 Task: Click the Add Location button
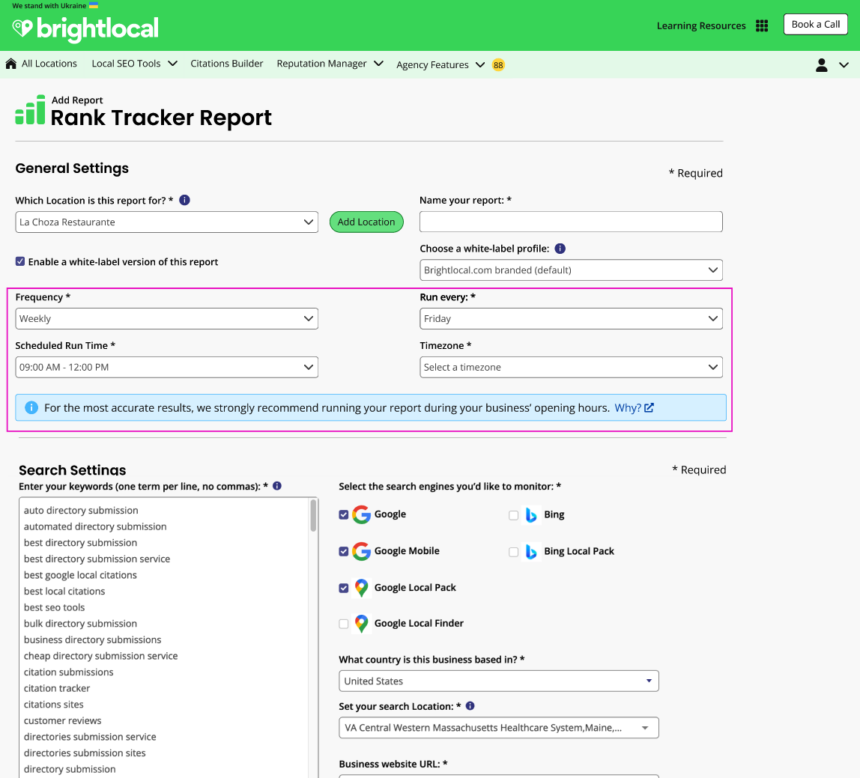point(366,222)
